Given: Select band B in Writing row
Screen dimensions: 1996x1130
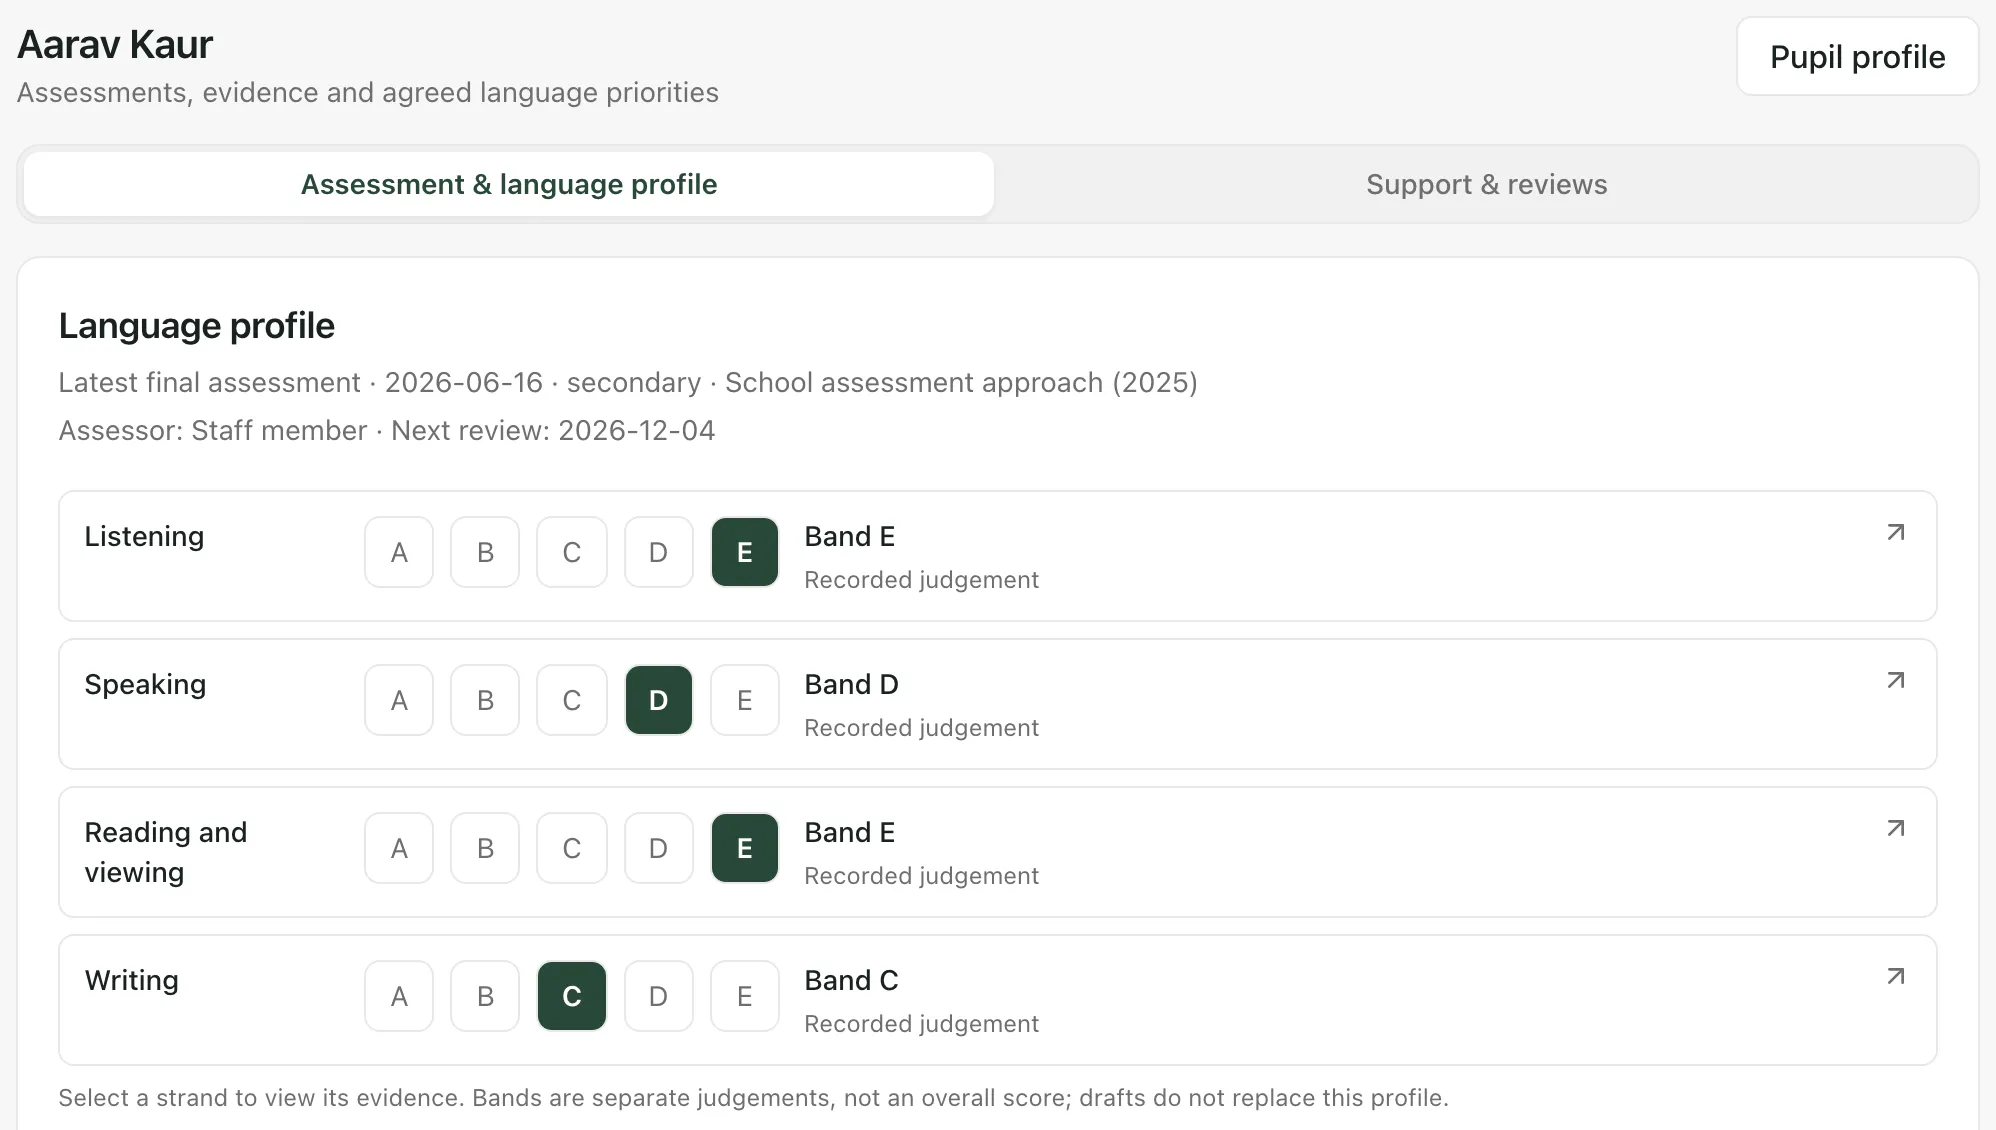Looking at the screenshot, I should coord(485,996).
